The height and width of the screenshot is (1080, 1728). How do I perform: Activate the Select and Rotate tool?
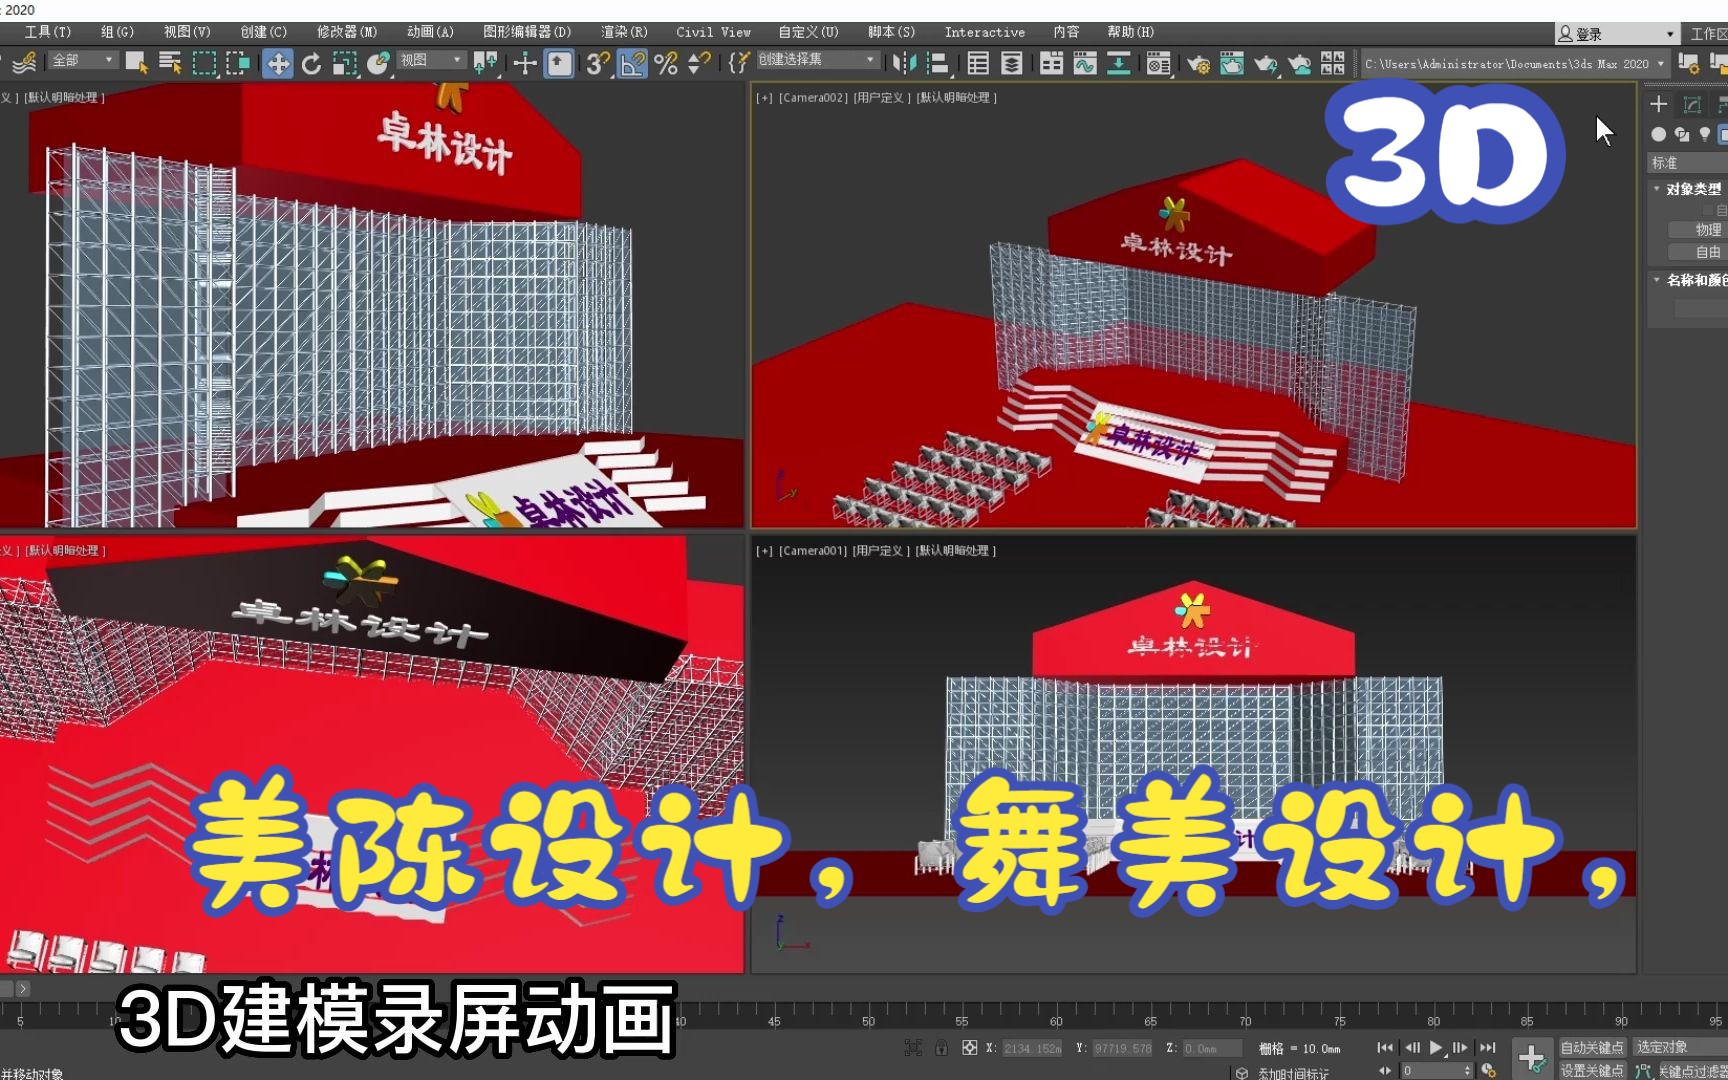coord(311,63)
